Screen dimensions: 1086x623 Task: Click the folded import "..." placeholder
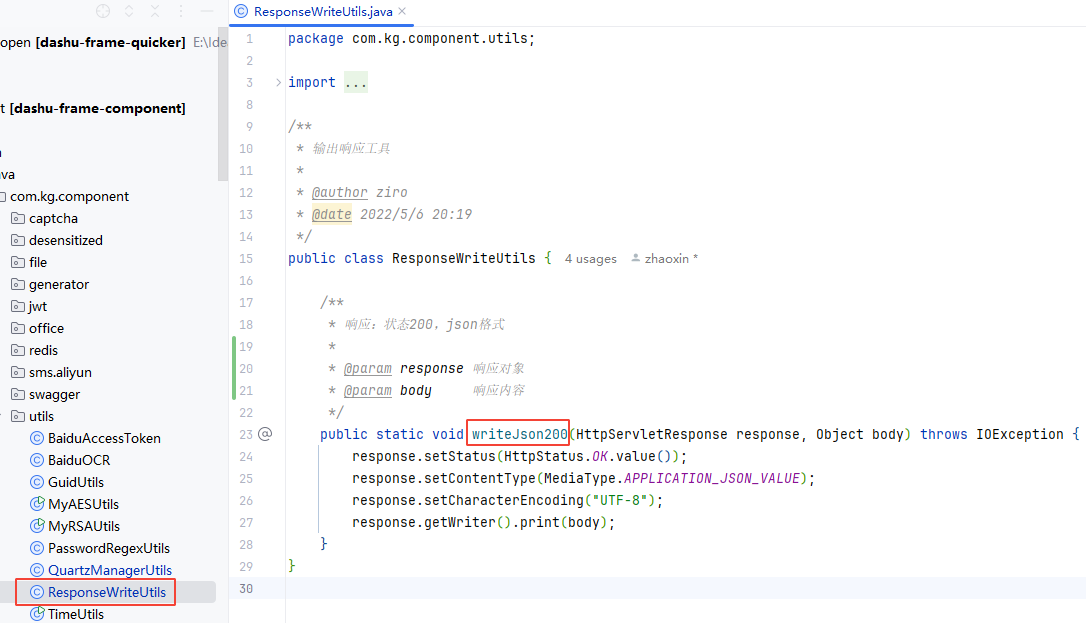tap(355, 82)
